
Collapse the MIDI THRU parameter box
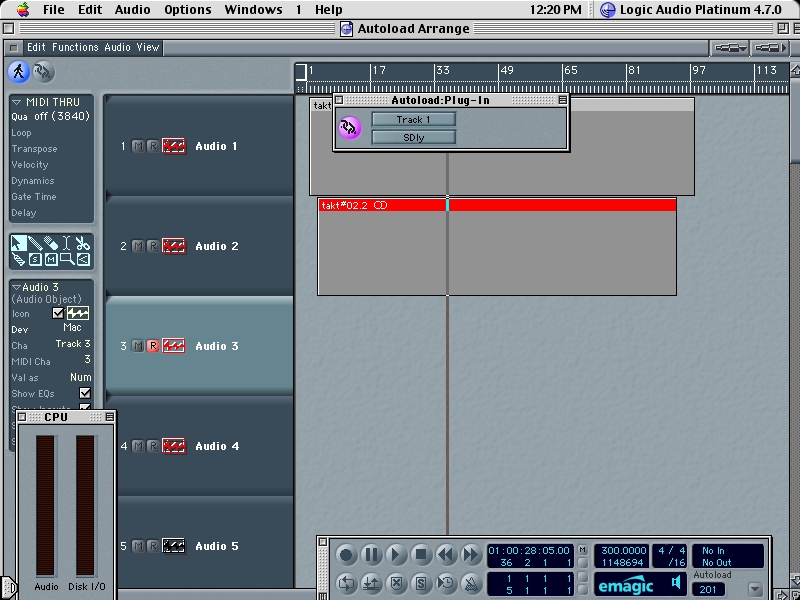(16, 102)
